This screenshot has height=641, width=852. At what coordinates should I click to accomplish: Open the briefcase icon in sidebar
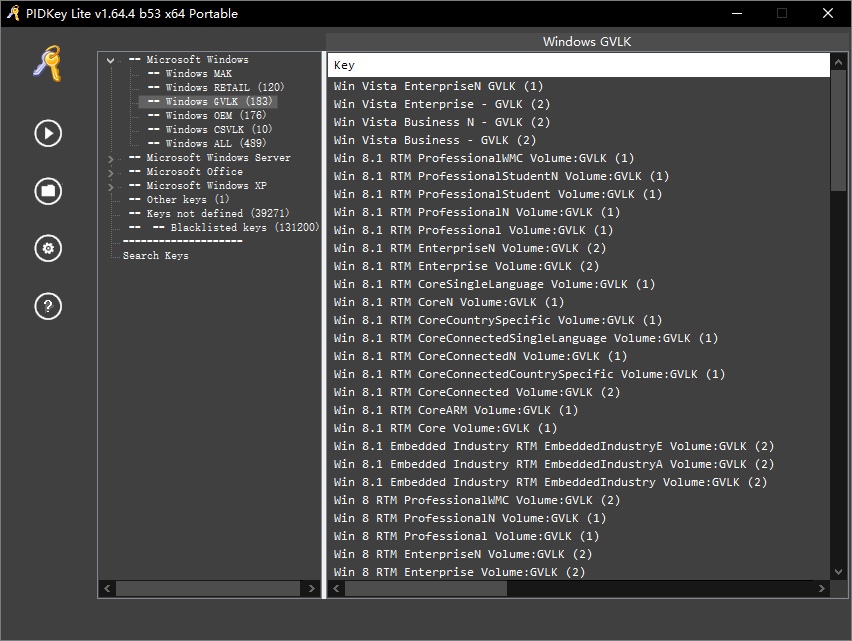[x=48, y=191]
